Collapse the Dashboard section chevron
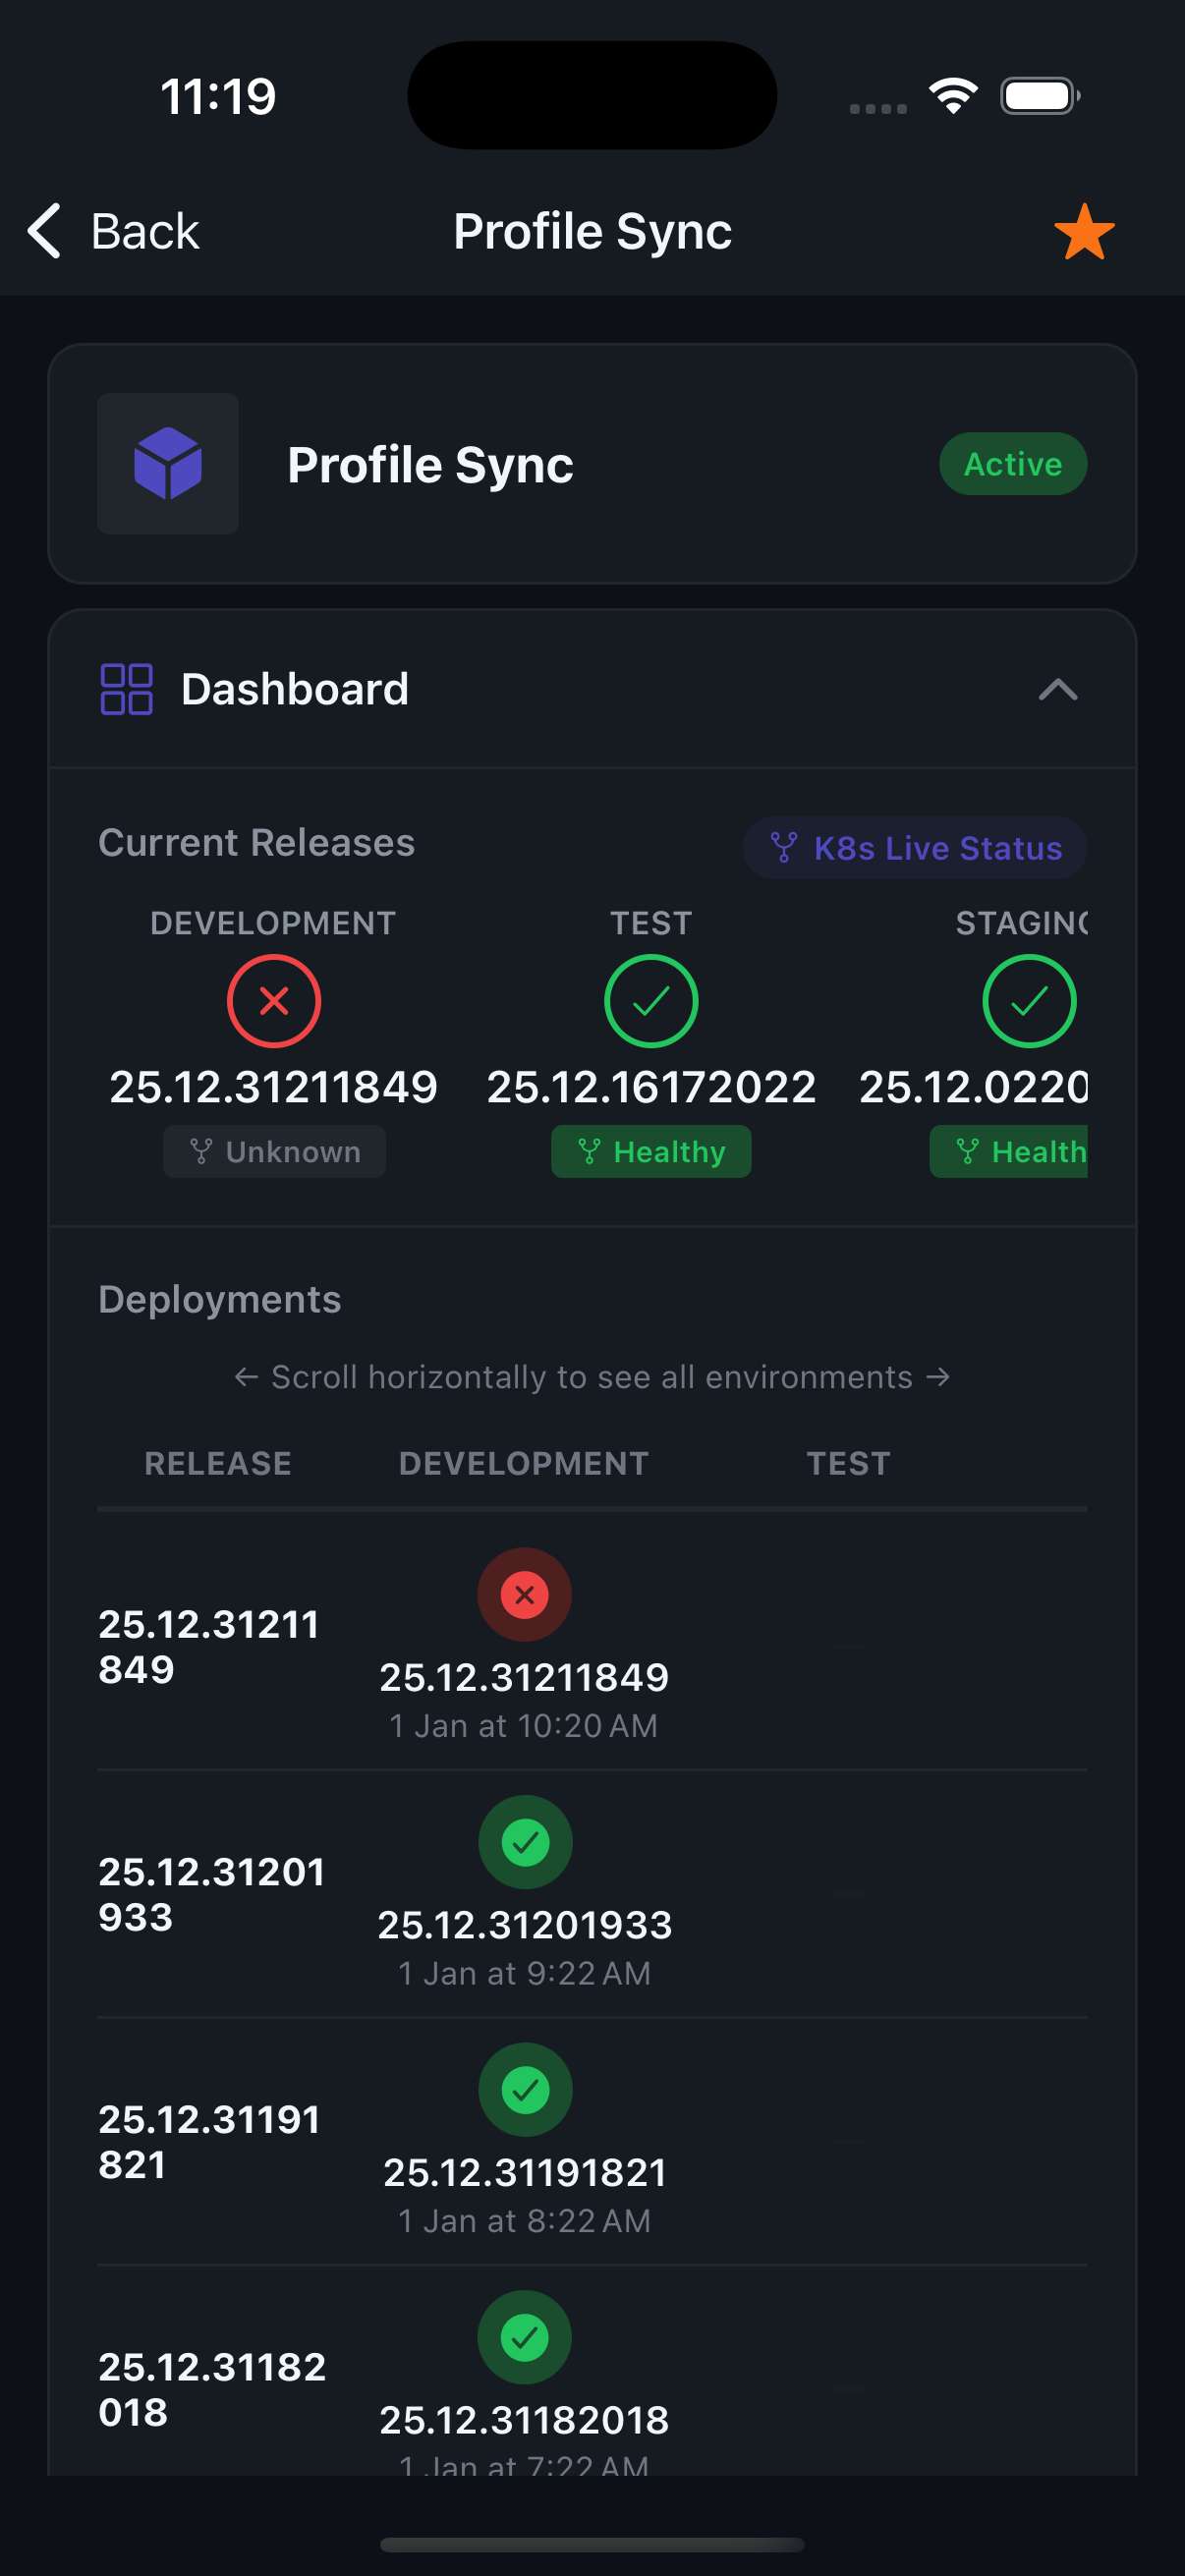This screenshot has height=2576, width=1185. pos(1057,689)
